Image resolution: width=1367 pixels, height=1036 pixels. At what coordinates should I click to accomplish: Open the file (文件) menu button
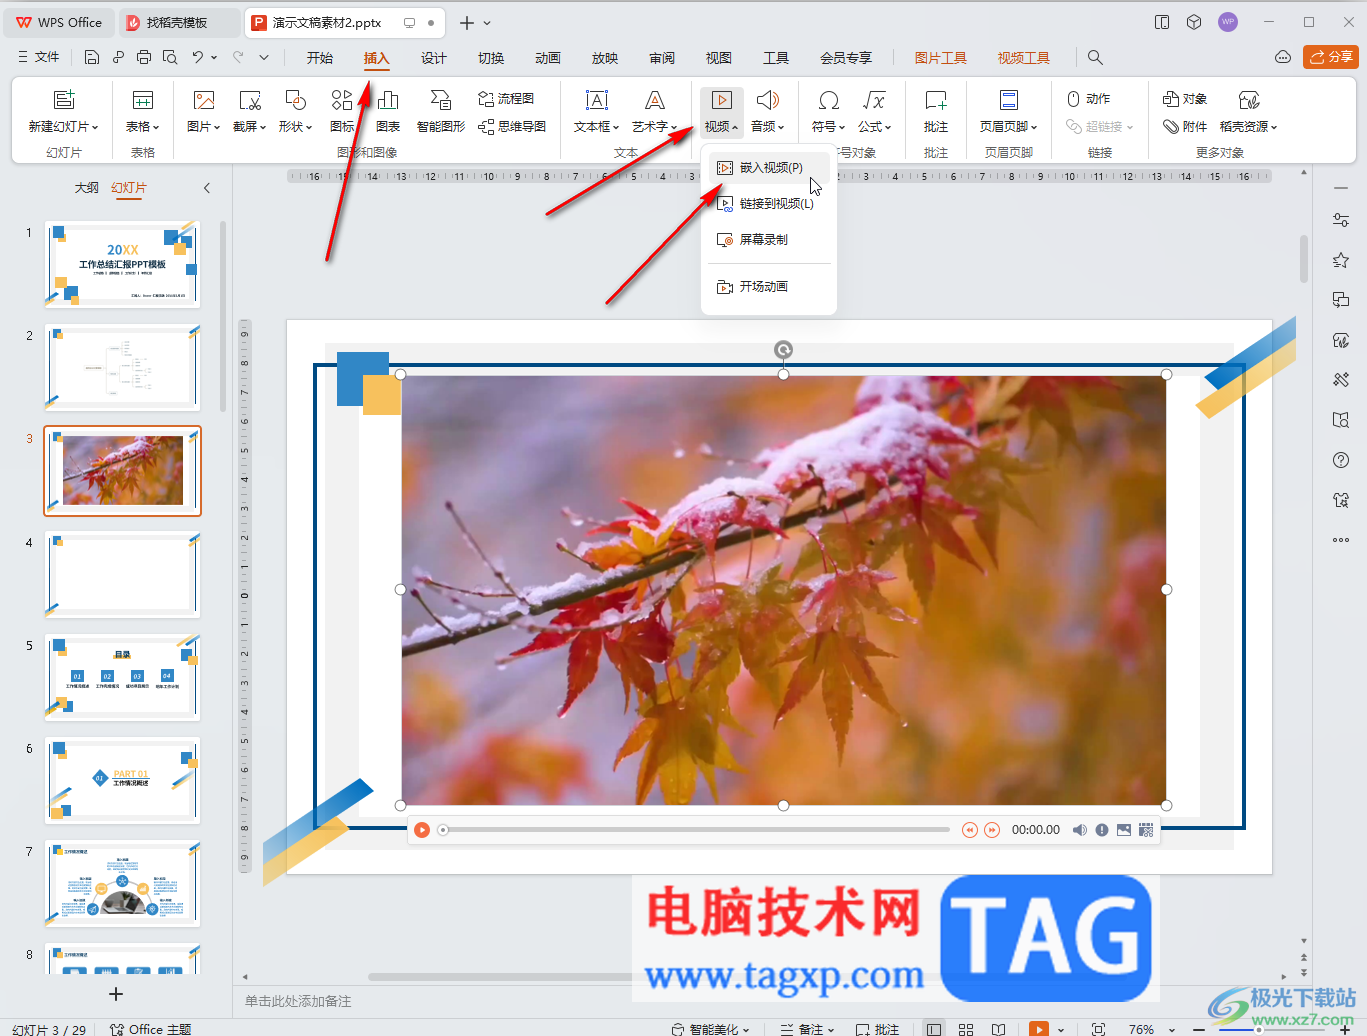[39, 57]
